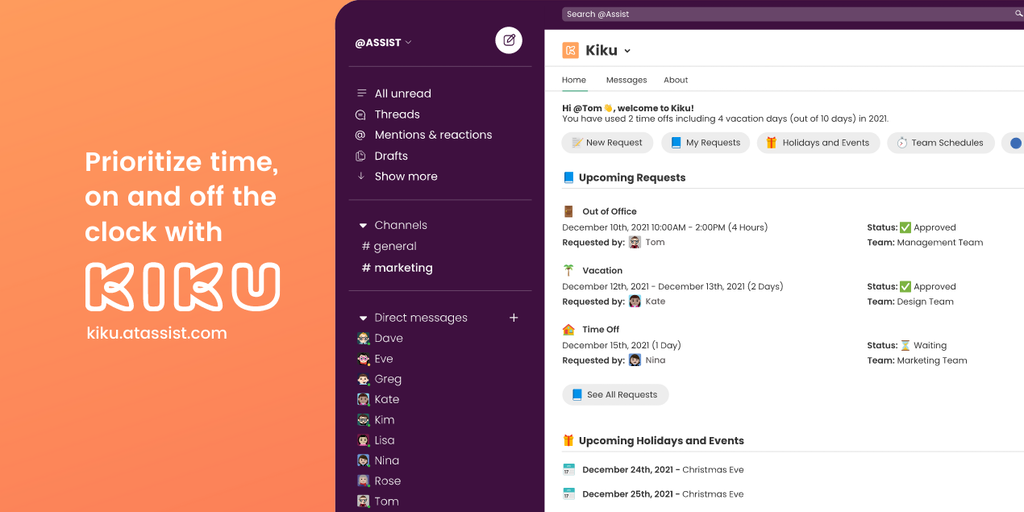
Task: Click Kim's avatar in direct messages
Action: [364, 420]
